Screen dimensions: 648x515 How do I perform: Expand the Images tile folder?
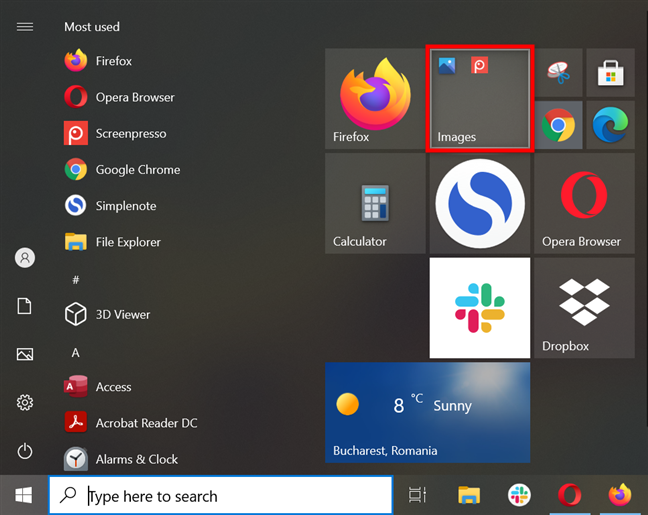pos(479,98)
